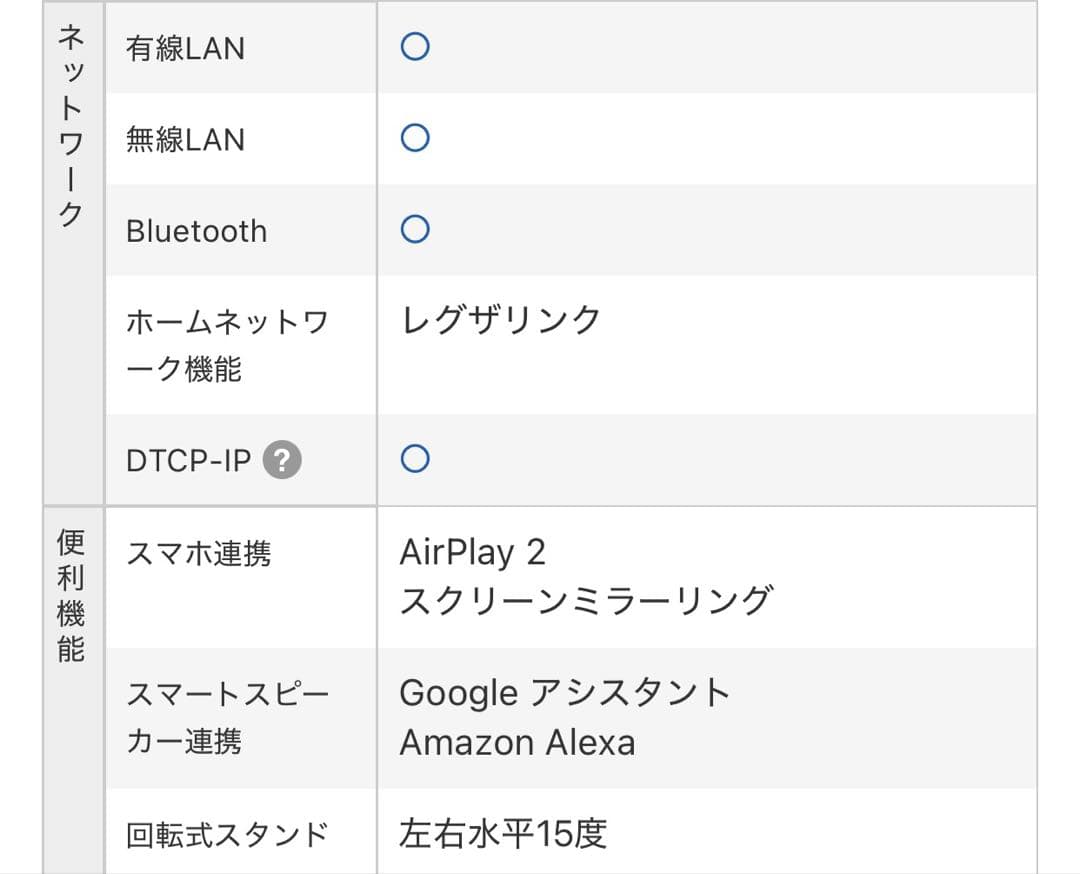Click the Bluetooth row label
Screen dimensions: 1080x874
click(196, 231)
